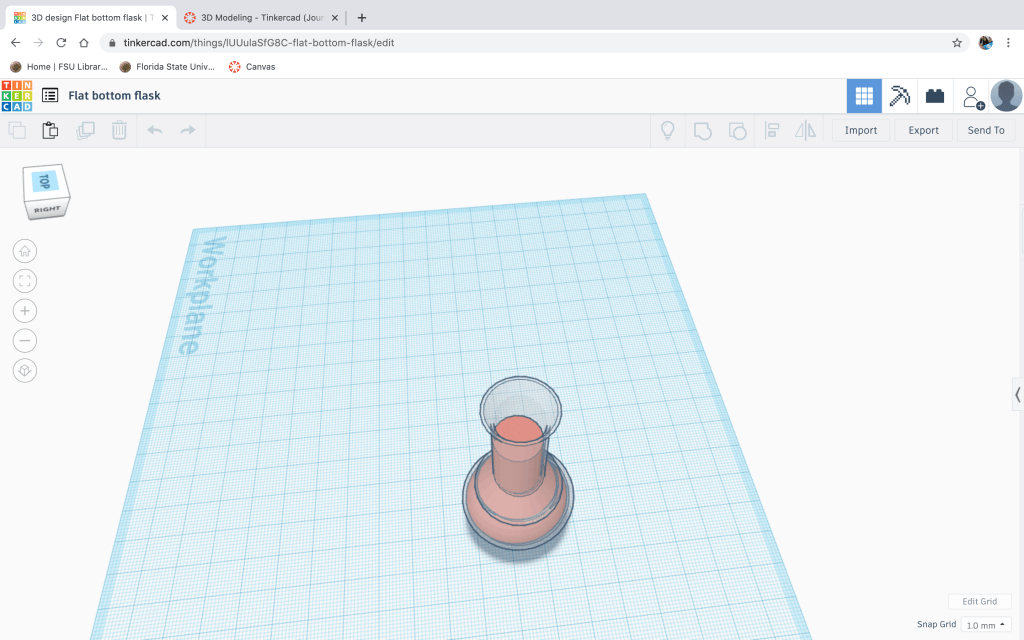Screen dimensions: 1024x640
Task: Zoom in with the plus button
Action: (x=25, y=311)
